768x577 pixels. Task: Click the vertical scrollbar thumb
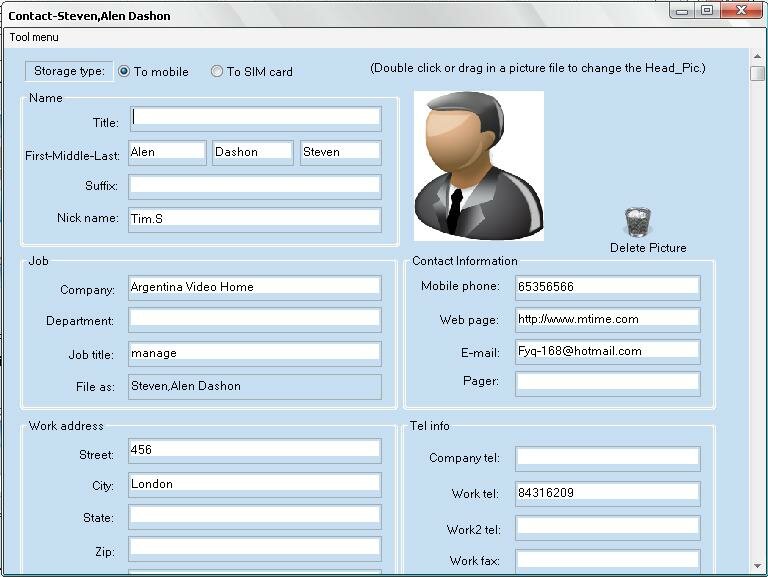pos(758,73)
